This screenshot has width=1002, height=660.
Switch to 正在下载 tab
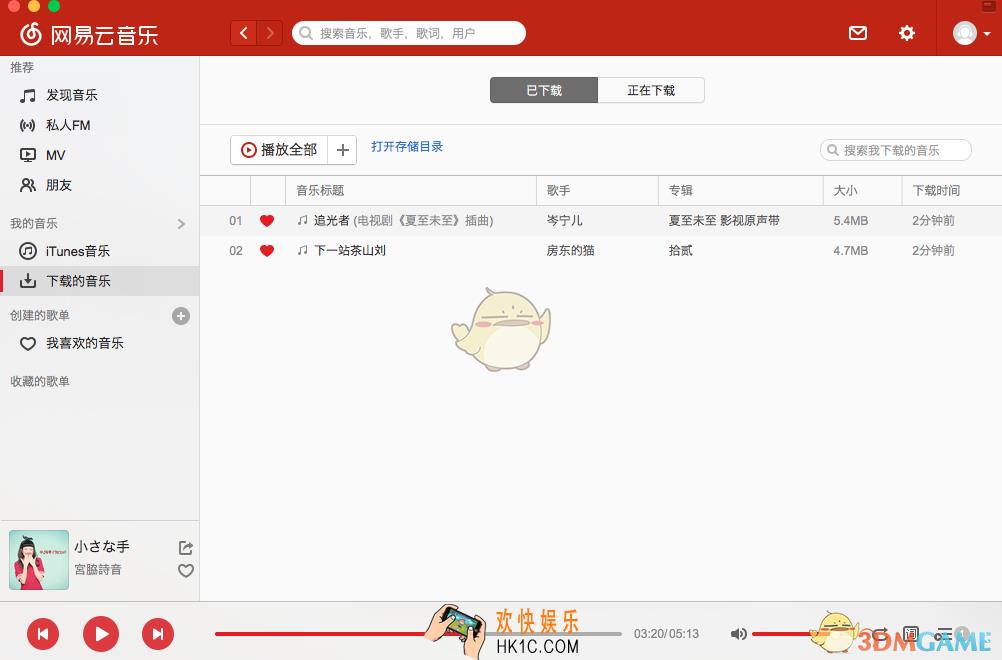pos(651,90)
